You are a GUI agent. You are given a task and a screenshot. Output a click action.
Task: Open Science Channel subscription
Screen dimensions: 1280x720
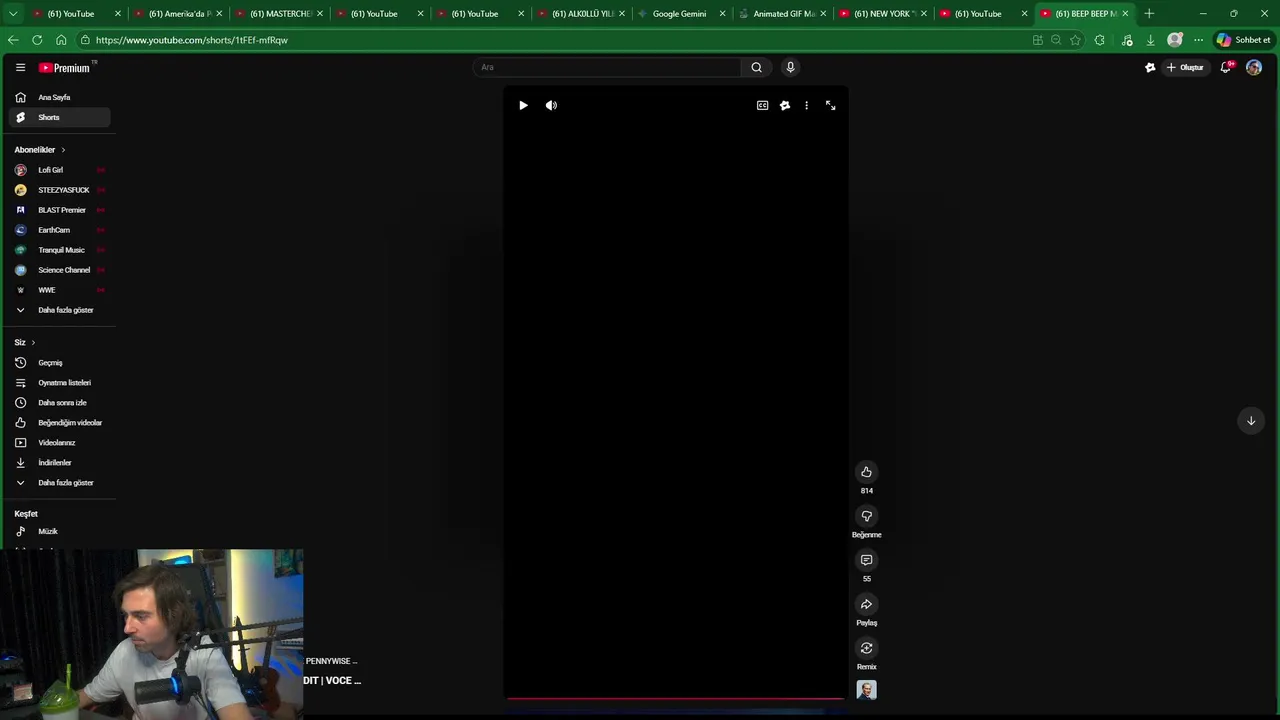60,270
